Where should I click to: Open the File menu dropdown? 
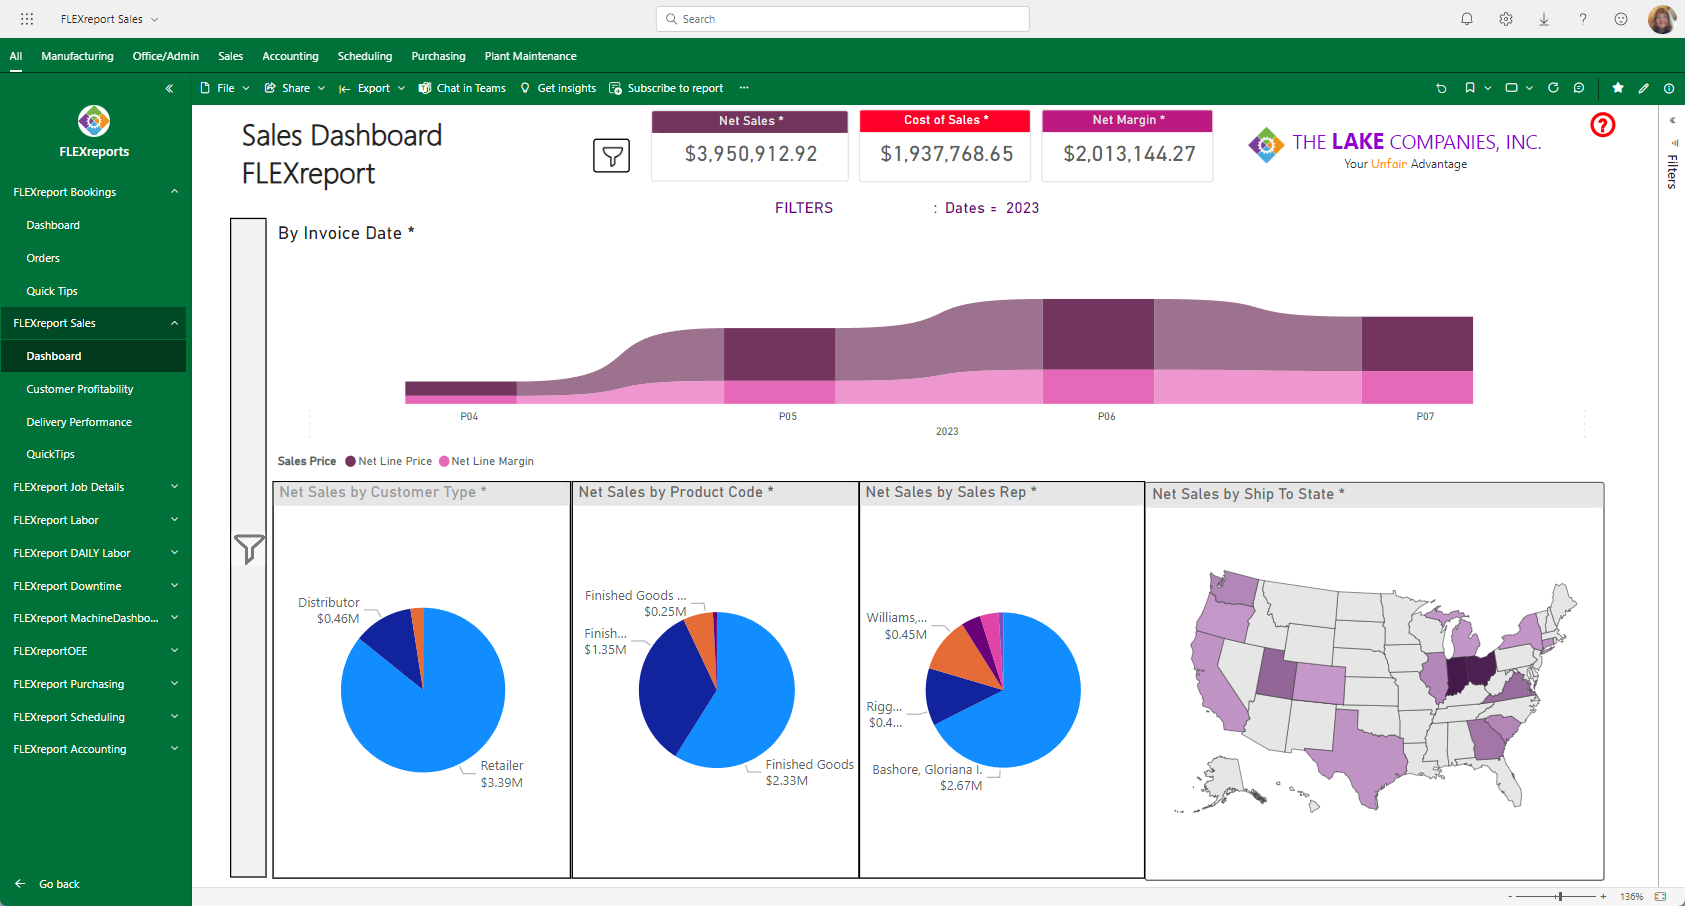tap(225, 88)
